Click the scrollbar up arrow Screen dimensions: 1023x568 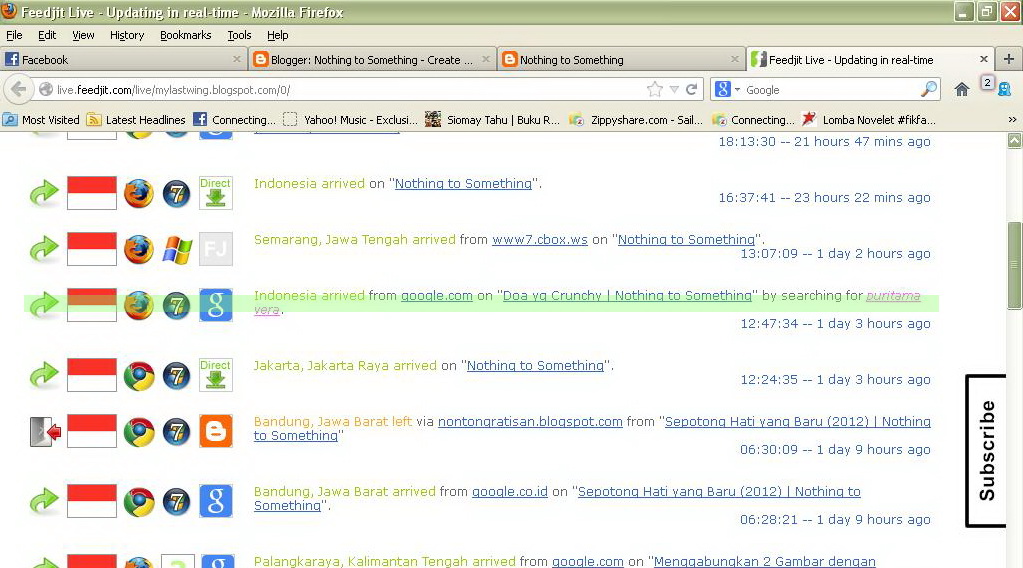pos(1014,141)
